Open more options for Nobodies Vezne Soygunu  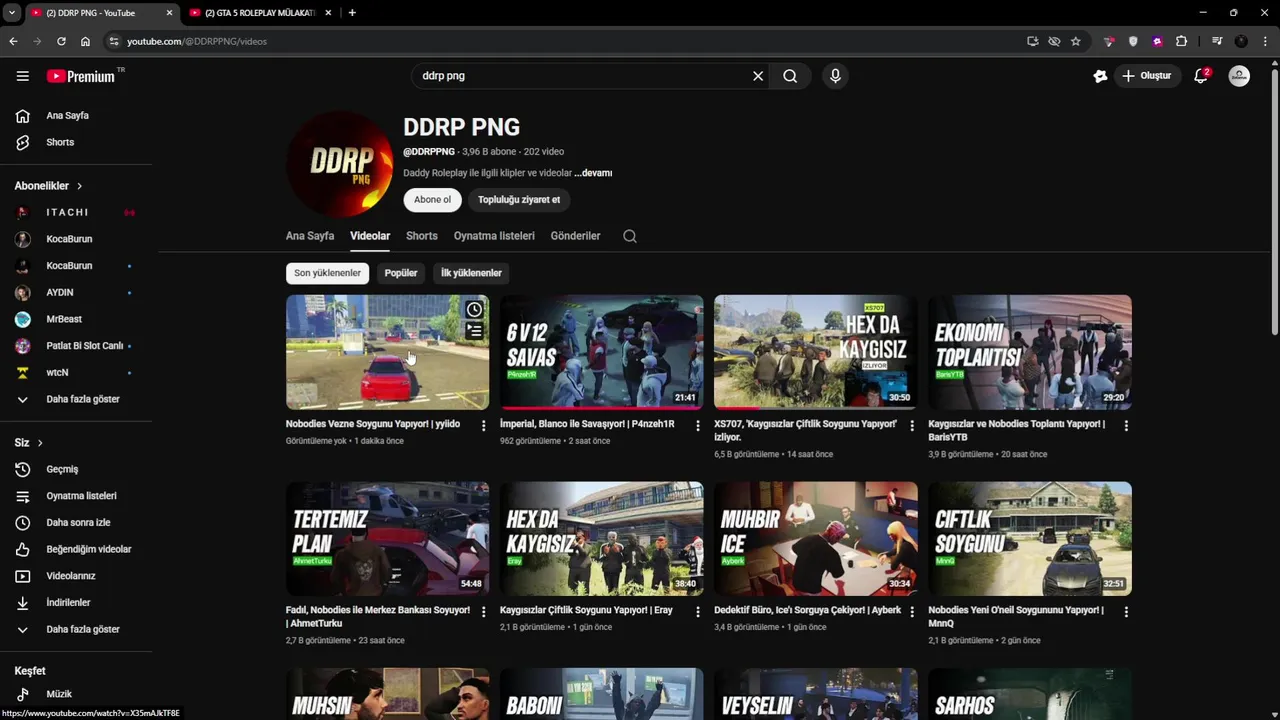click(x=484, y=426)
